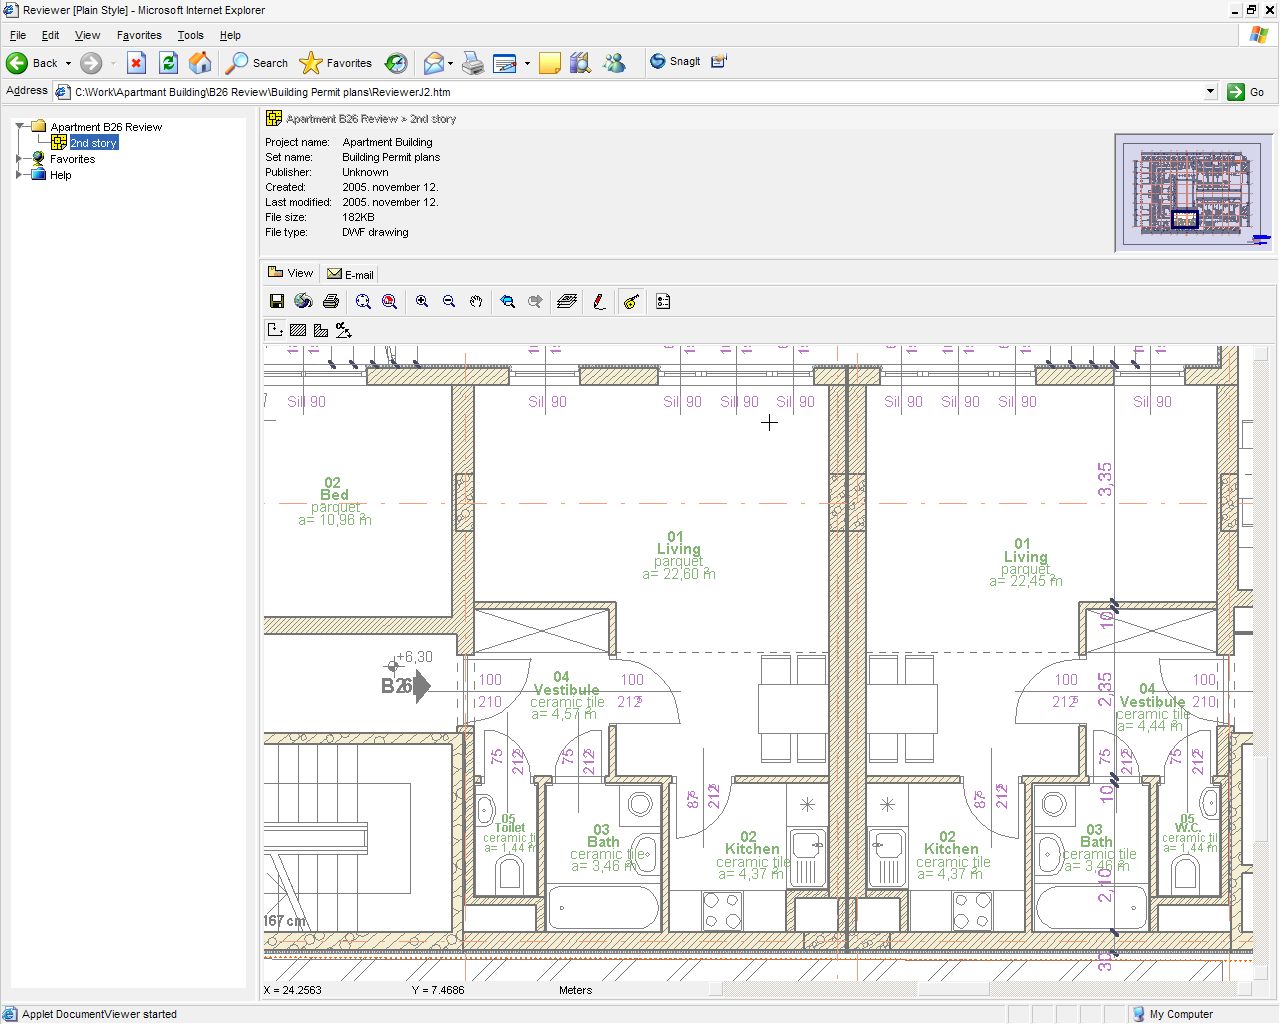Toggle the yellow tape measure tool
The height and width of the screenshot is (1024, 1280).
pos(631,301)
